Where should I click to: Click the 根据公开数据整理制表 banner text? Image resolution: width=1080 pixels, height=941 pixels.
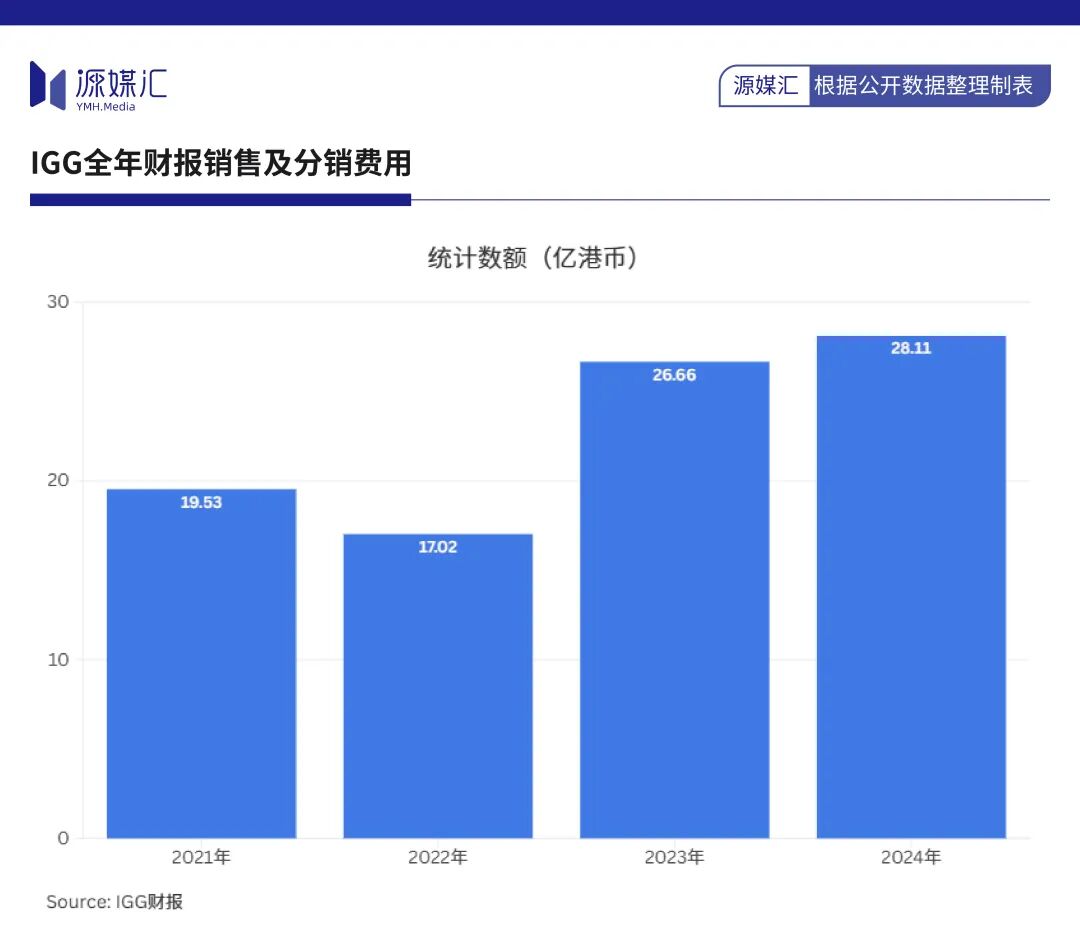click(923, 85)
